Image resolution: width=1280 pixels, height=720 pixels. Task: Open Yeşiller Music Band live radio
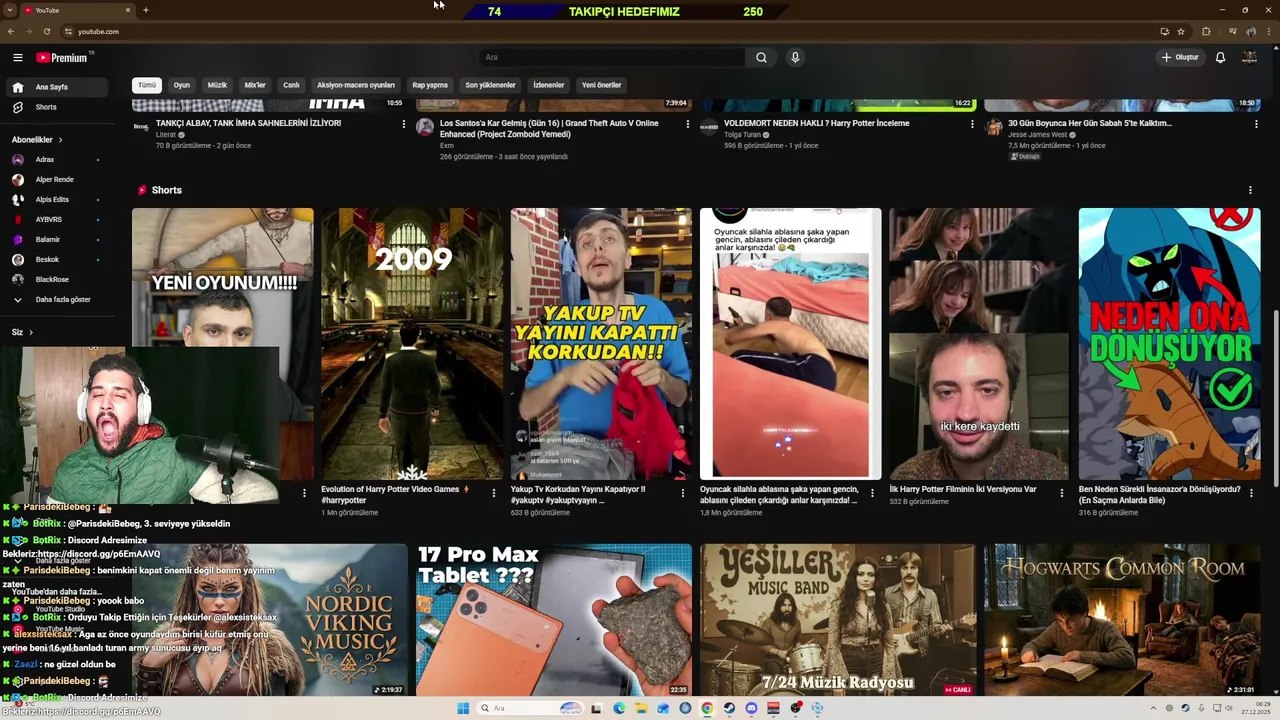pyautogui.click(x=838, y=620)
